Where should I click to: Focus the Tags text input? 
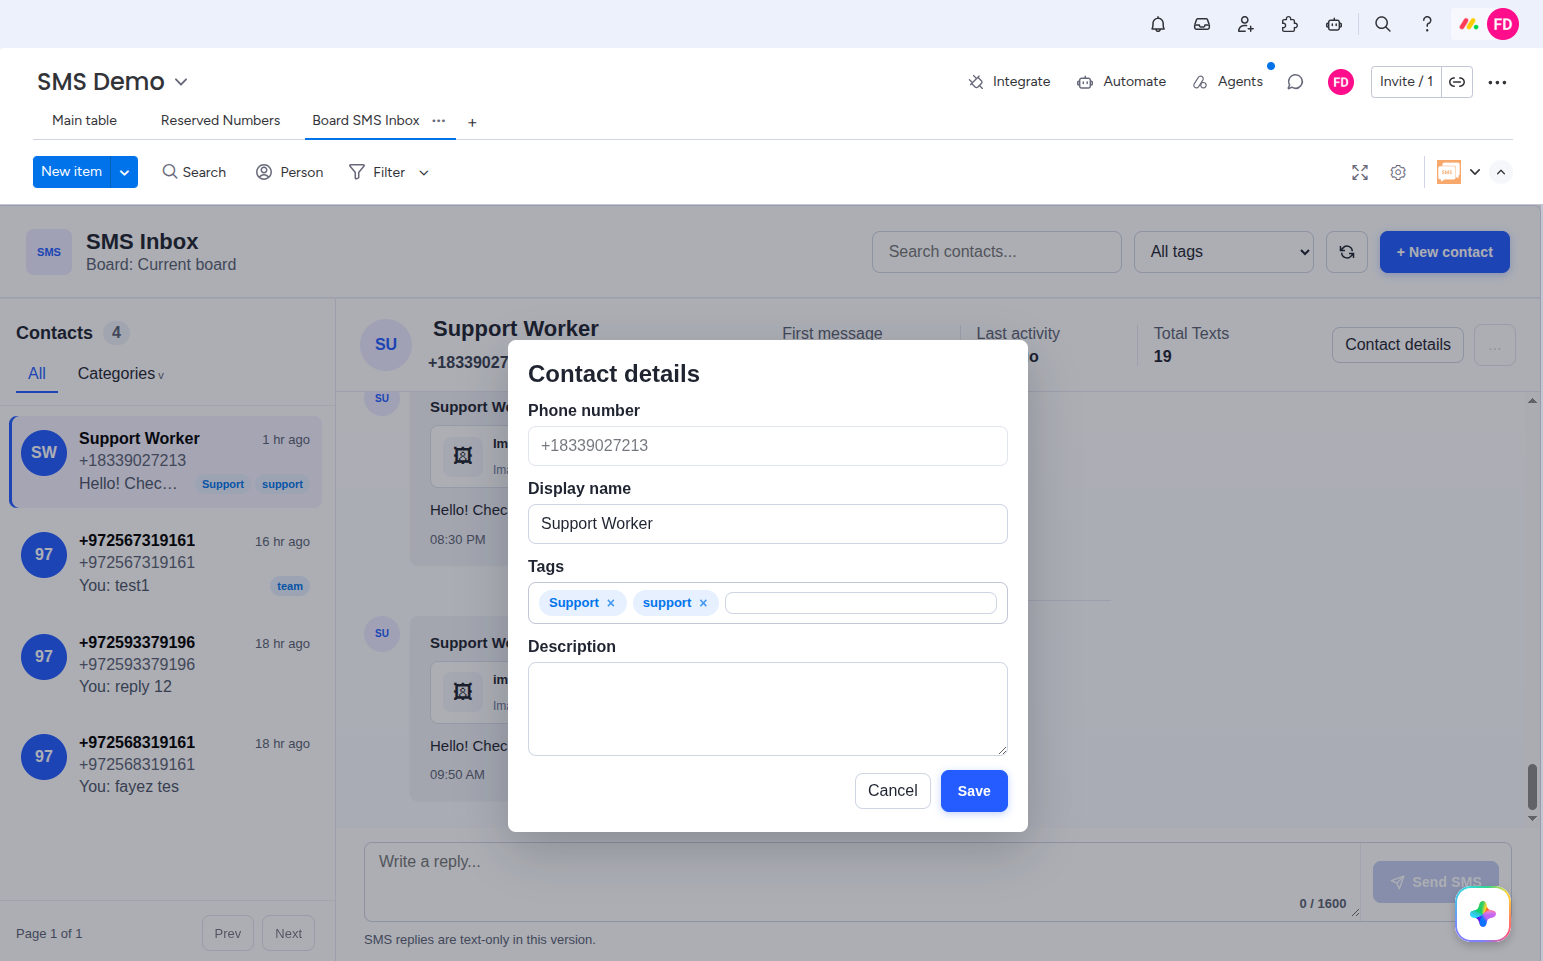coord(861,603)
